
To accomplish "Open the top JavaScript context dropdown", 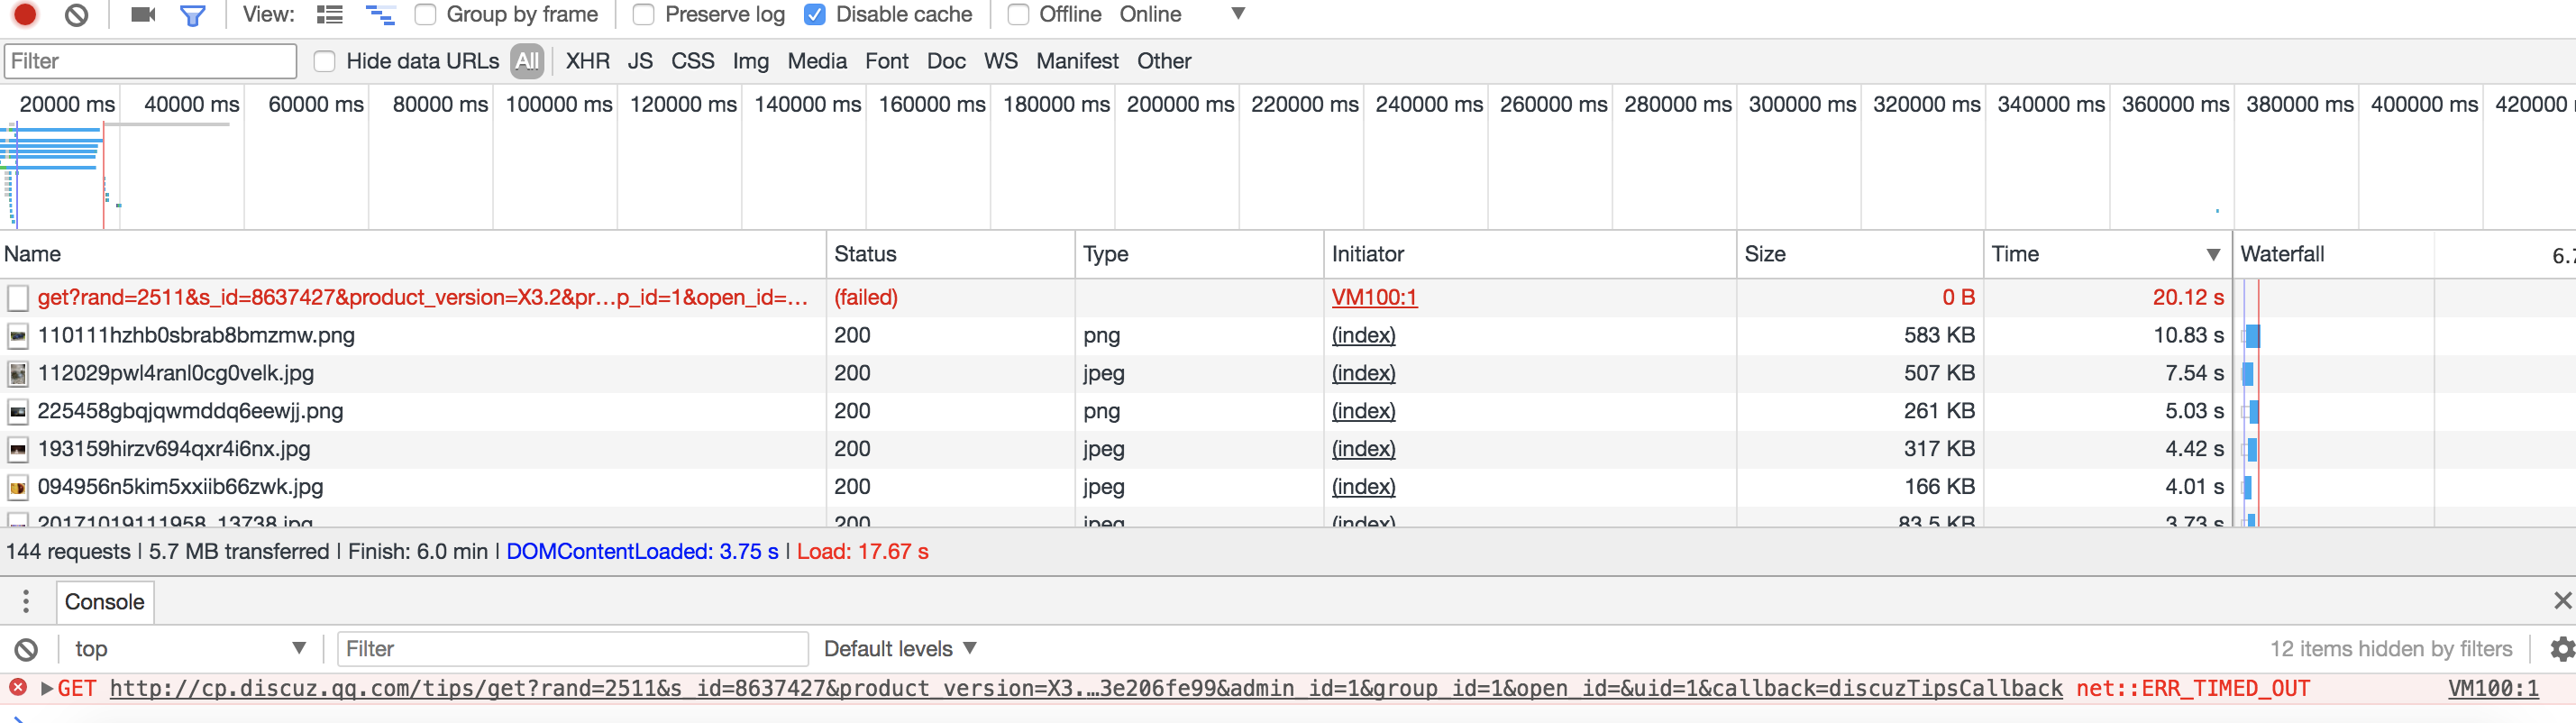I will 188,649.
